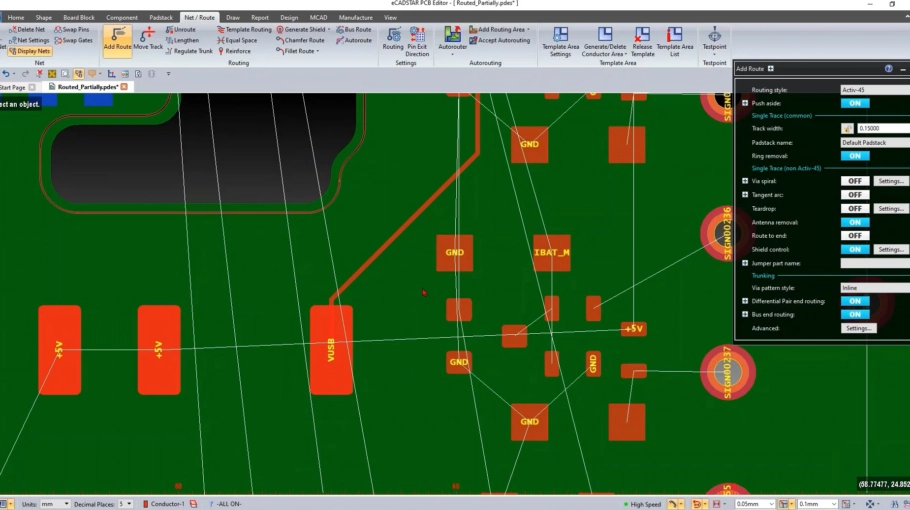Open the Manufacture ribbon tab
The height and width of the screenshot is (510, 910).
point(355,17)
